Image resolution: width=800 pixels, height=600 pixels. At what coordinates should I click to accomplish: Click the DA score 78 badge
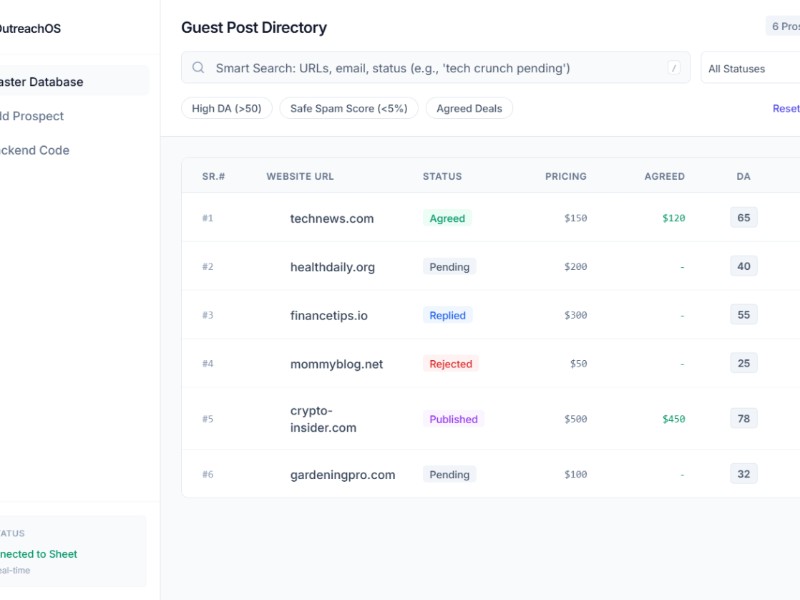click(x=743, y=419)
